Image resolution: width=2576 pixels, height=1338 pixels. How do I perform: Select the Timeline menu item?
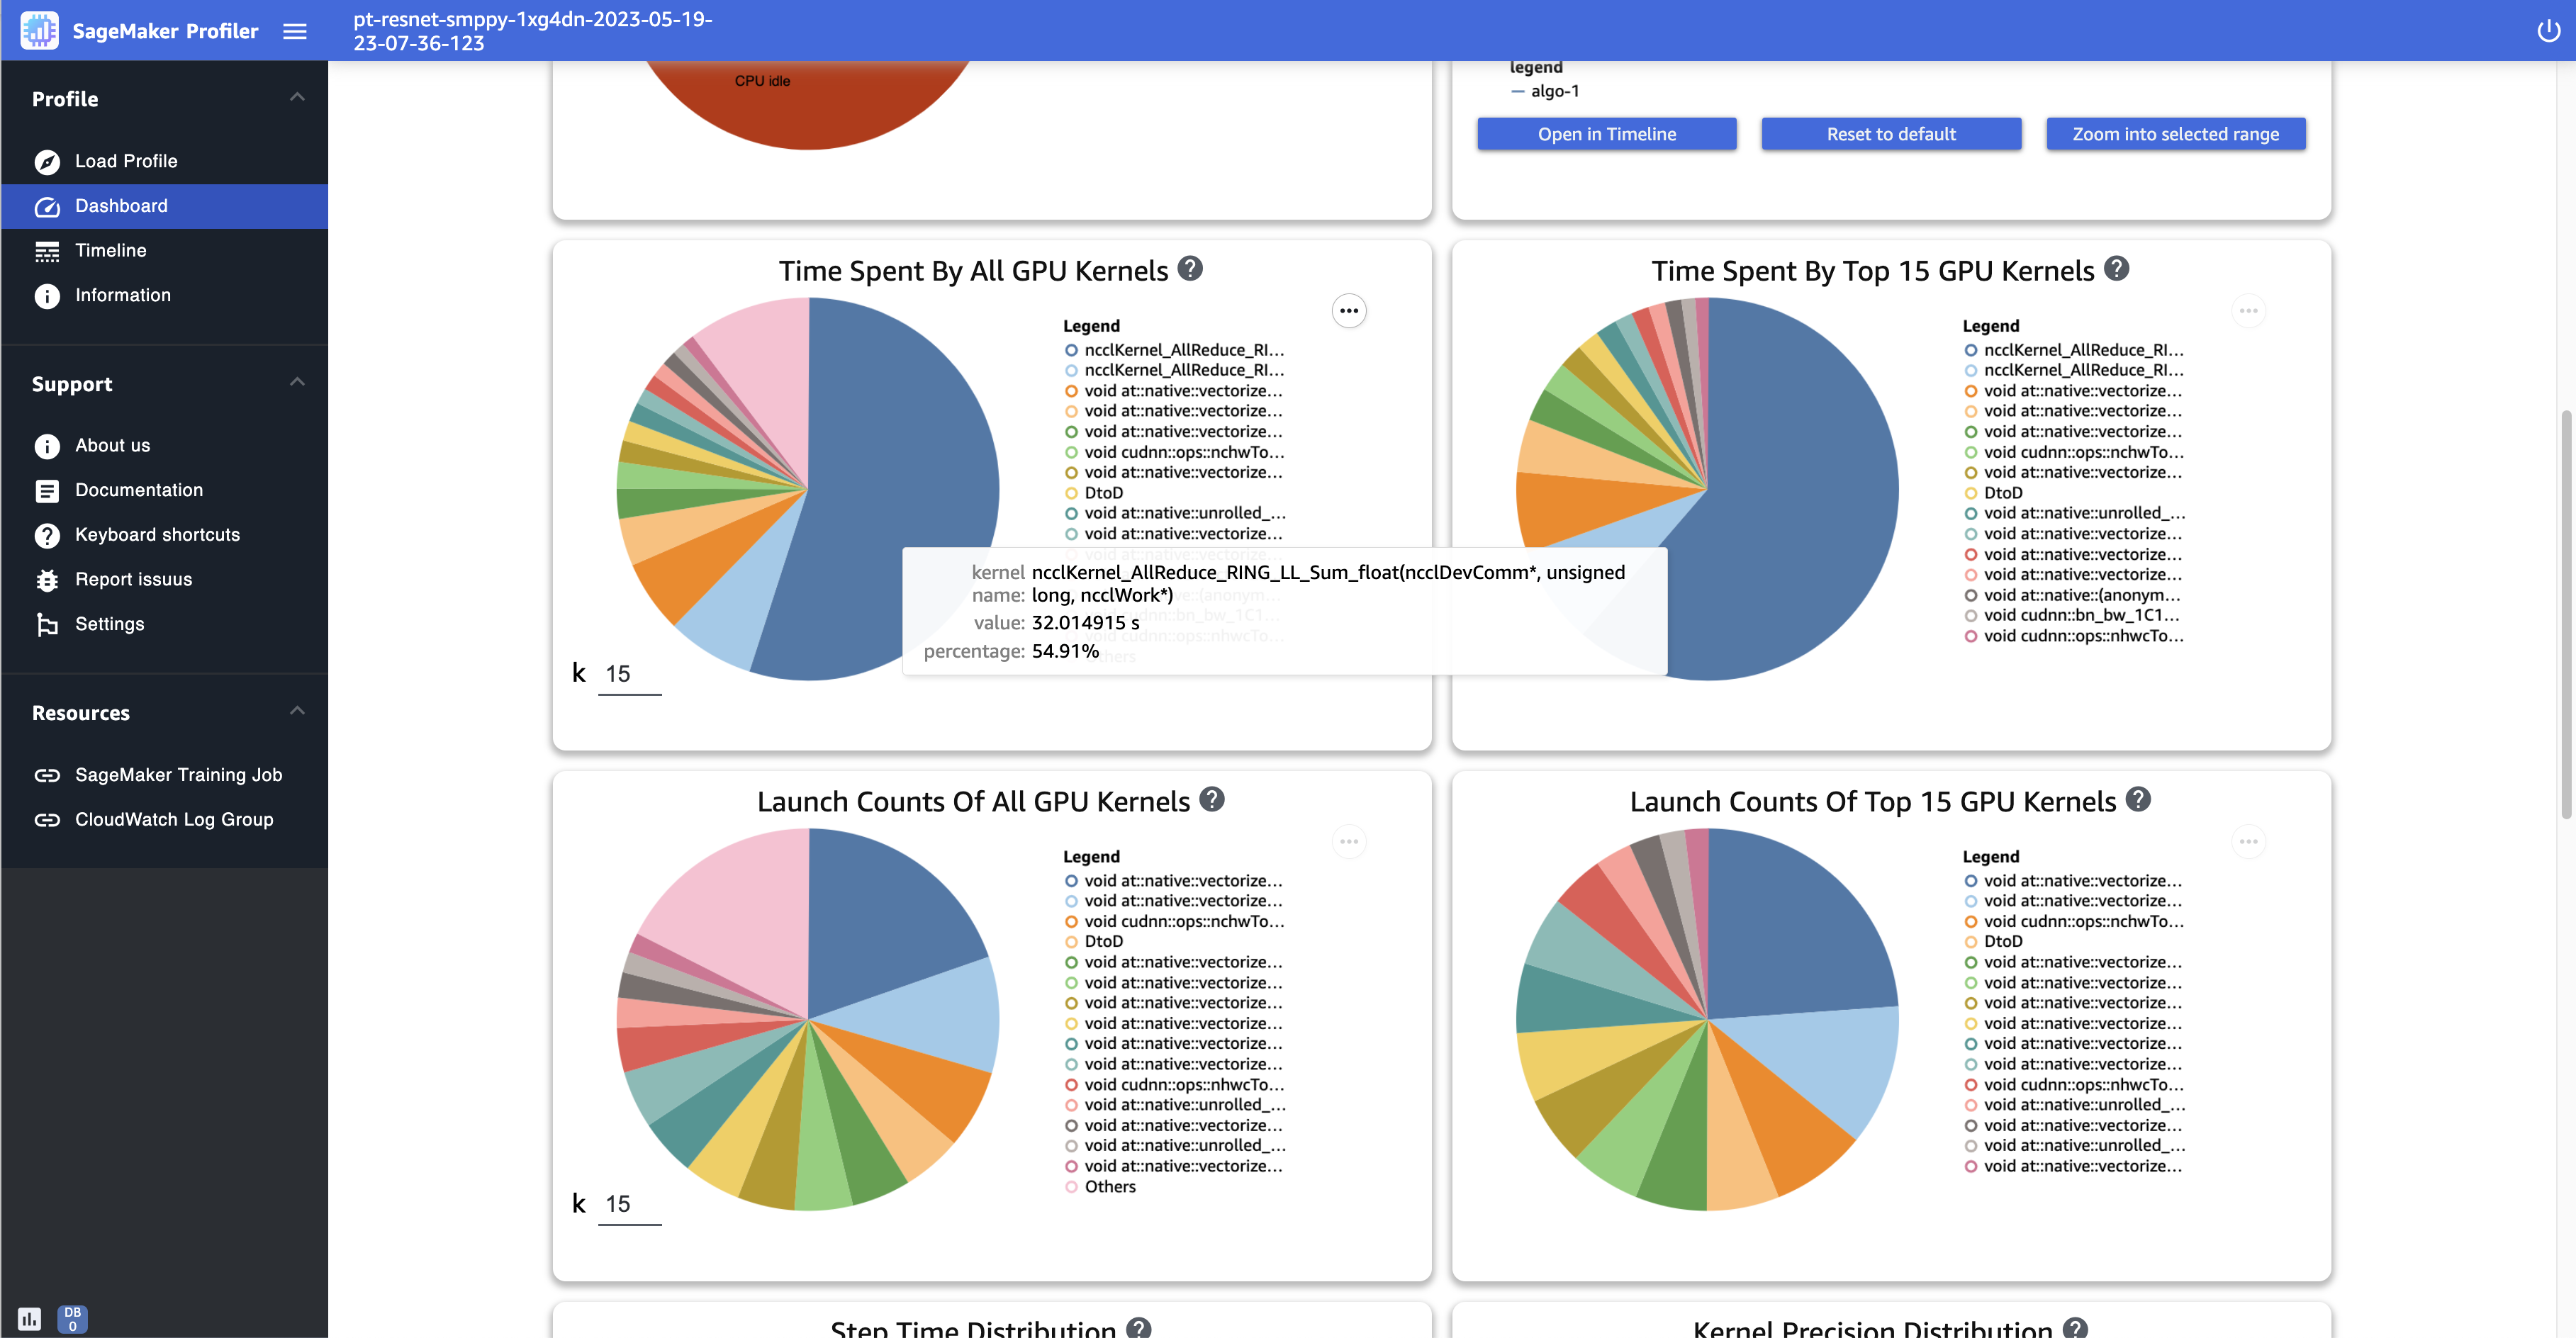[109, 250]
